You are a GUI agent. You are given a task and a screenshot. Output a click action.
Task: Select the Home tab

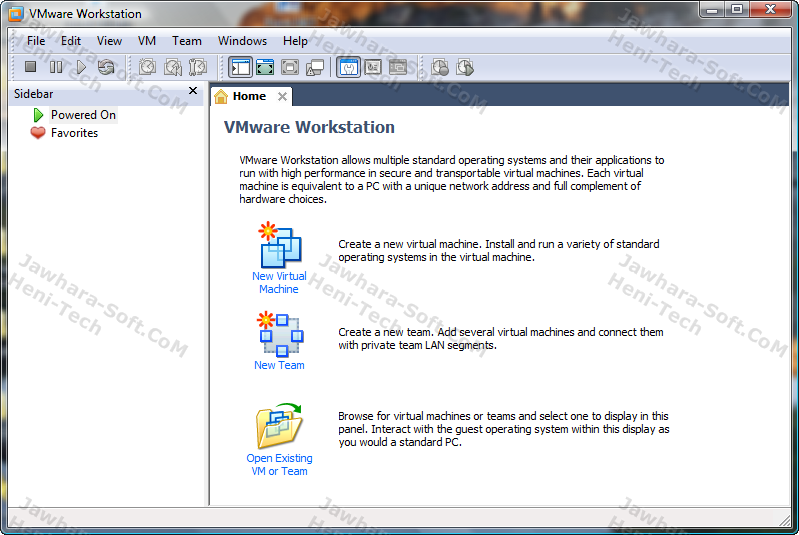pos(249,96)
